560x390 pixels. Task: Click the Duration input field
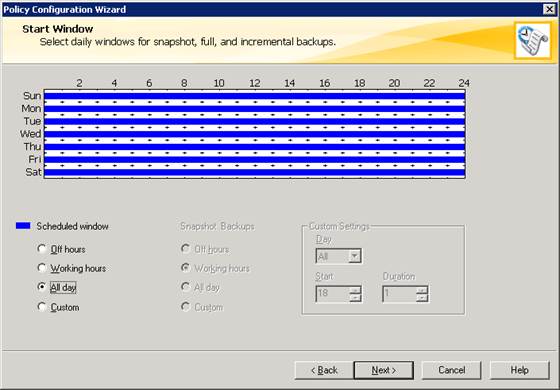399,294
